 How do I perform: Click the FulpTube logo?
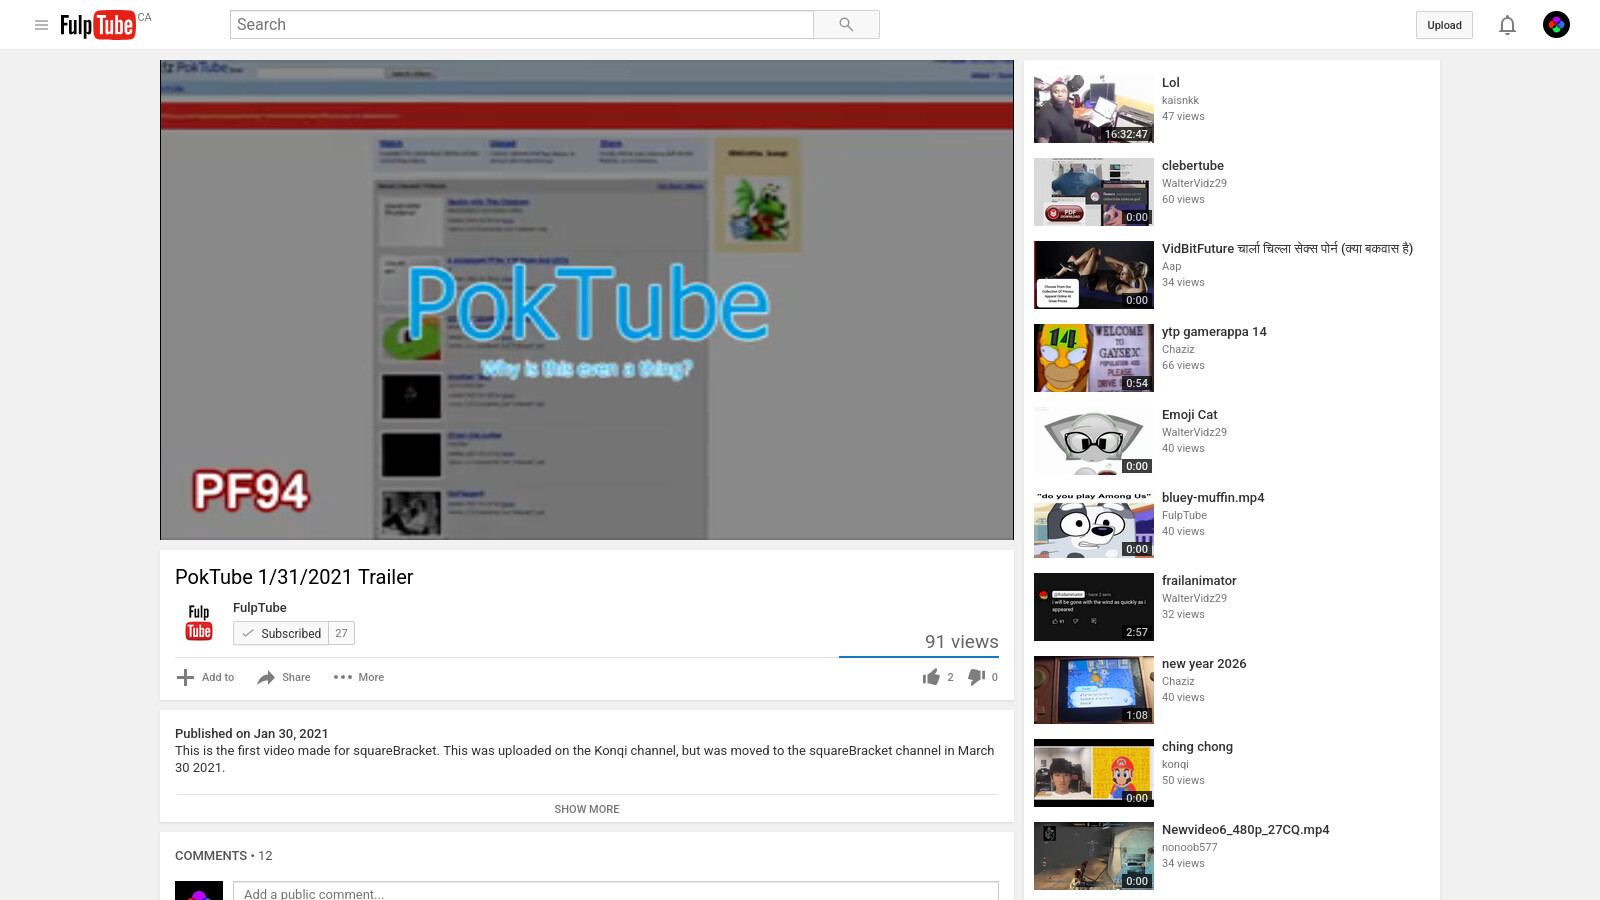click(98, 25)
